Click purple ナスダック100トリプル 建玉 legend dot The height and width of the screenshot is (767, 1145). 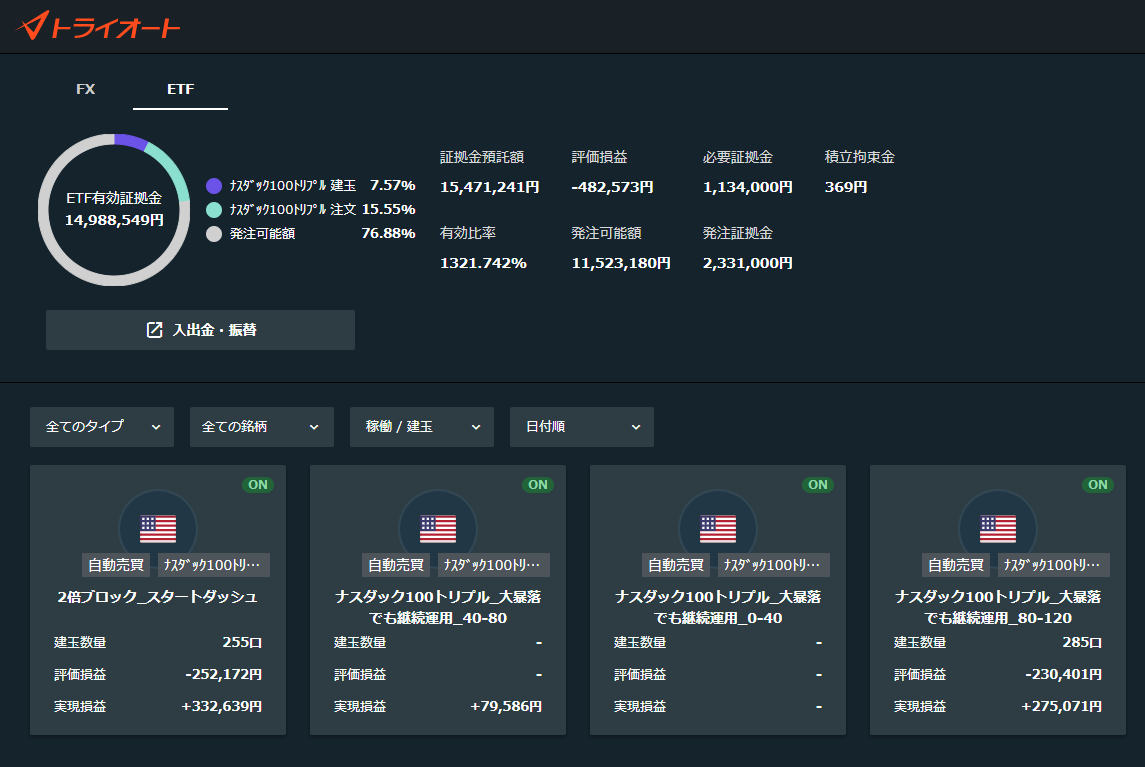(214, 186)
